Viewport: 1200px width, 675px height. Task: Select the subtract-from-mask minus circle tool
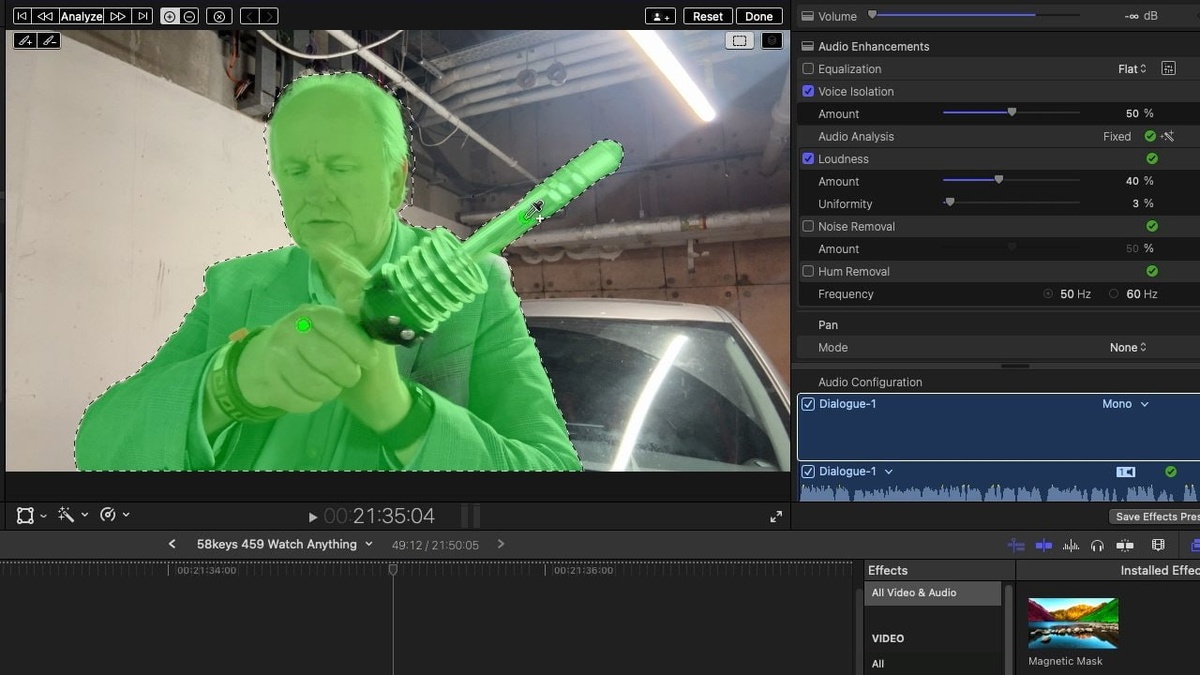[189, 16]
